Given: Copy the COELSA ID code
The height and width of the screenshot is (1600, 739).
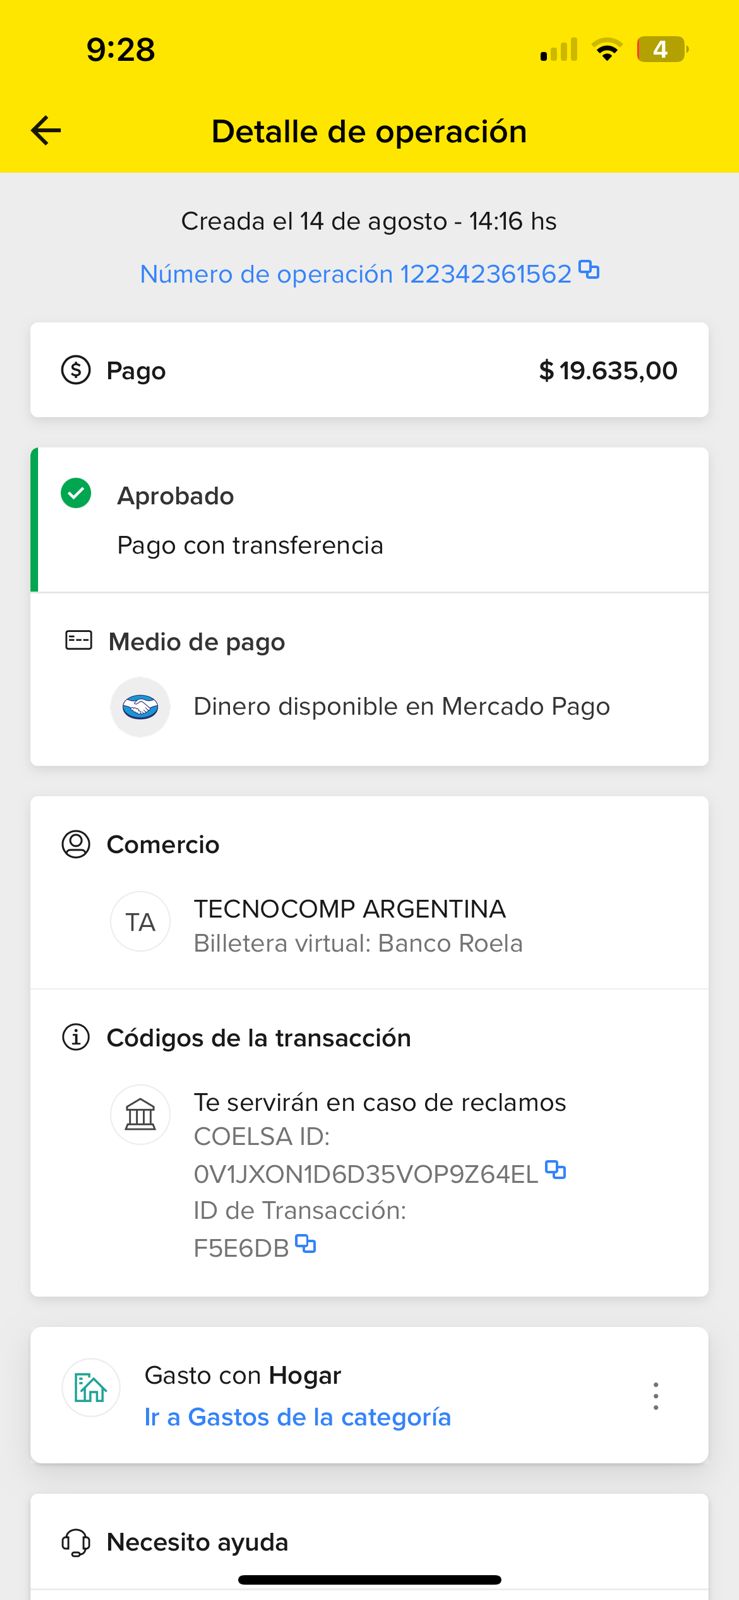Looking at the screenshot, I should [556, 1169].
